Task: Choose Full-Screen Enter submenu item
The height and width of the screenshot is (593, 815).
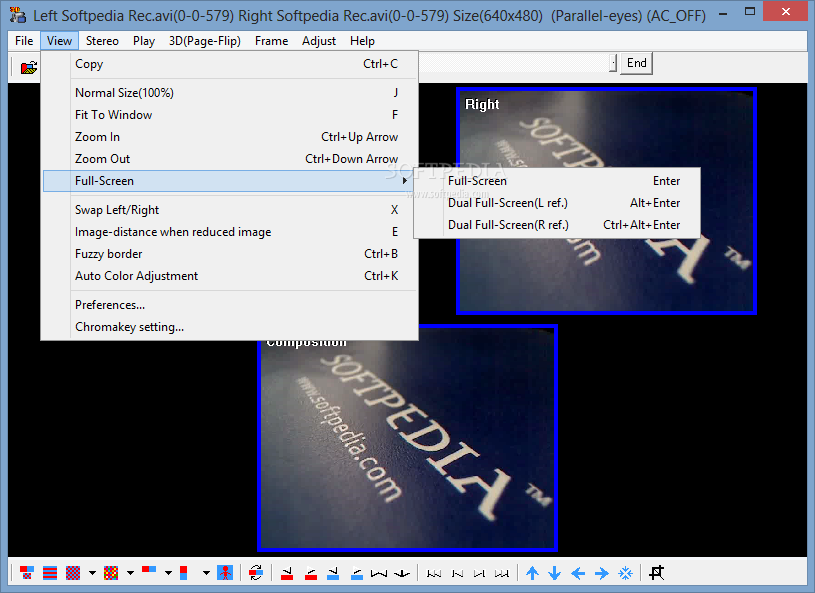Action: pyautogui.click(x=557, y=181)
